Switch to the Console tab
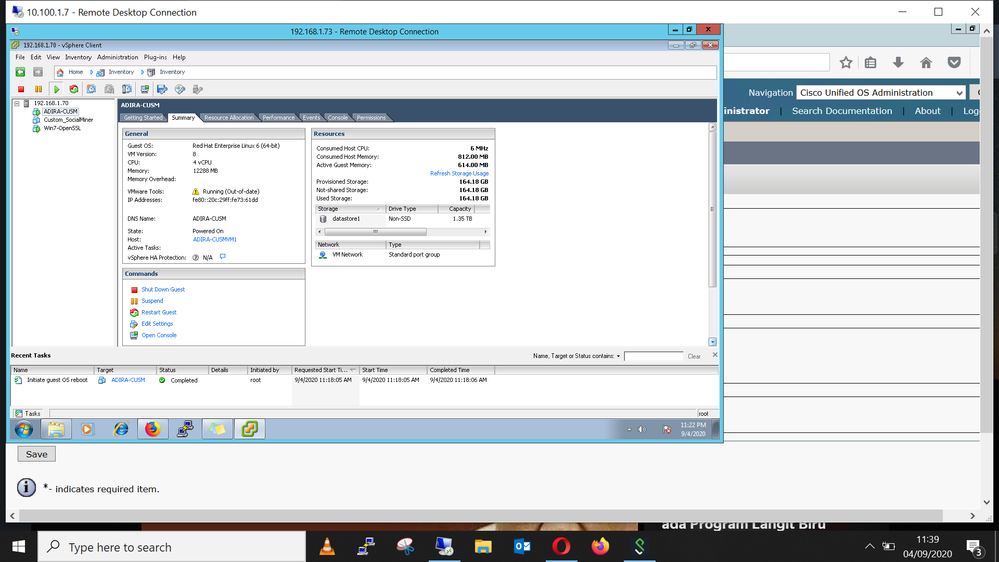 click(x=338, y=118)
